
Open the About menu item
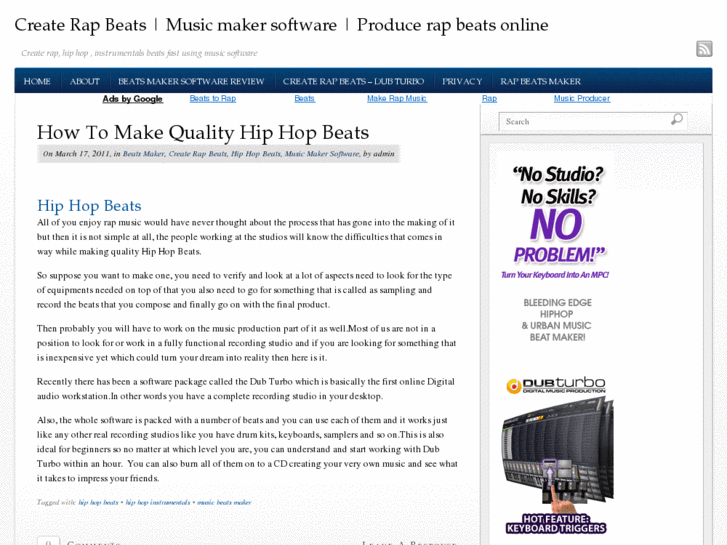tap(84, 81)
